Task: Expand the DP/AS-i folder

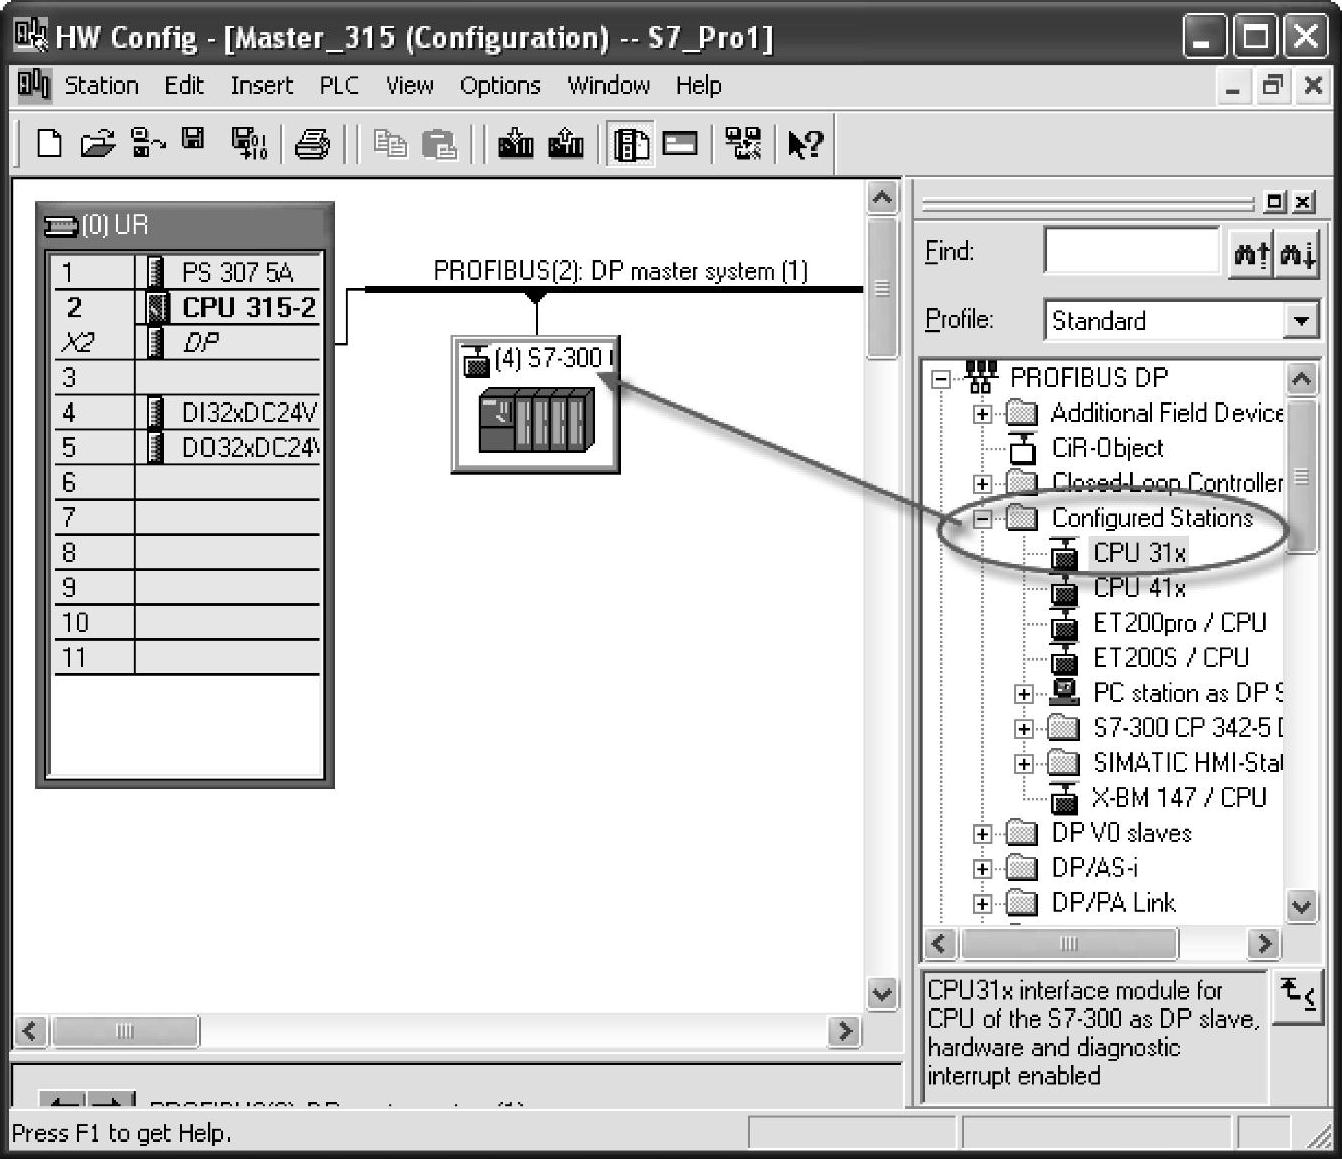Action: tap(982, 869)
